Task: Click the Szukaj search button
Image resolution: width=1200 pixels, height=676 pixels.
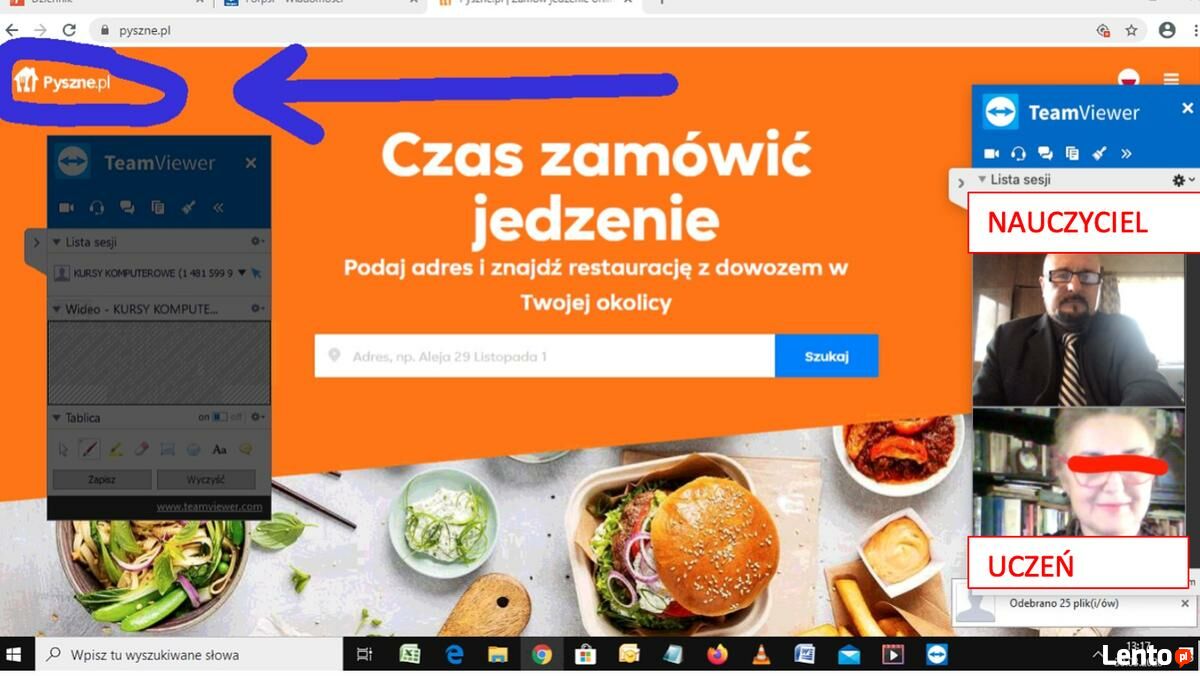Action: [826, 356]
